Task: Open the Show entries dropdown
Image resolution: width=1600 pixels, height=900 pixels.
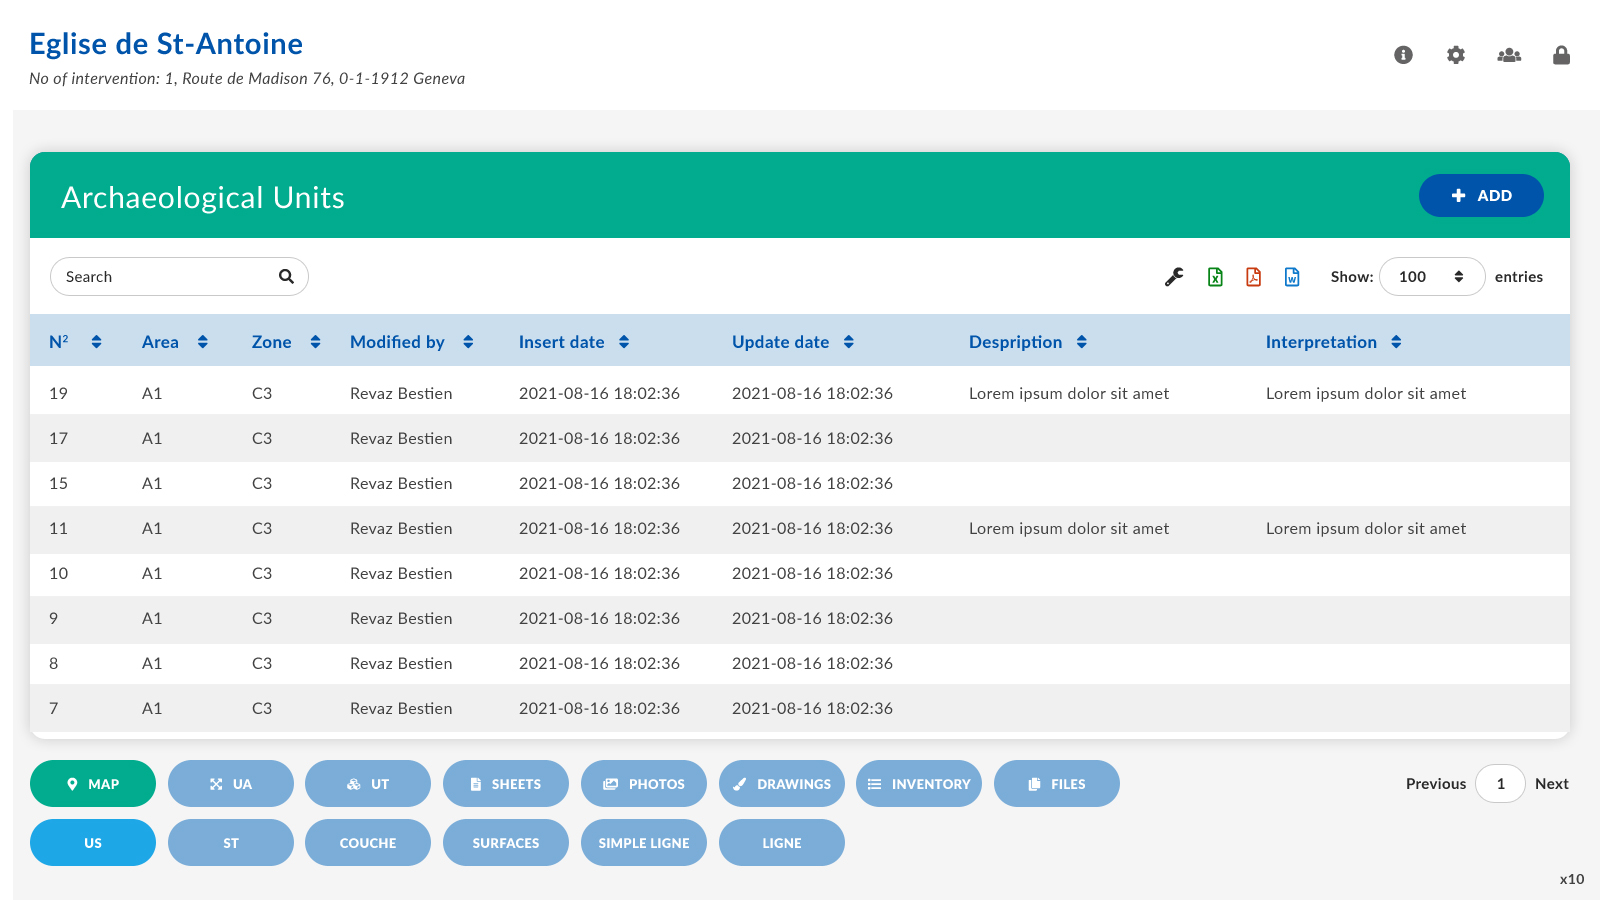Action: (x=1431, y=277)
